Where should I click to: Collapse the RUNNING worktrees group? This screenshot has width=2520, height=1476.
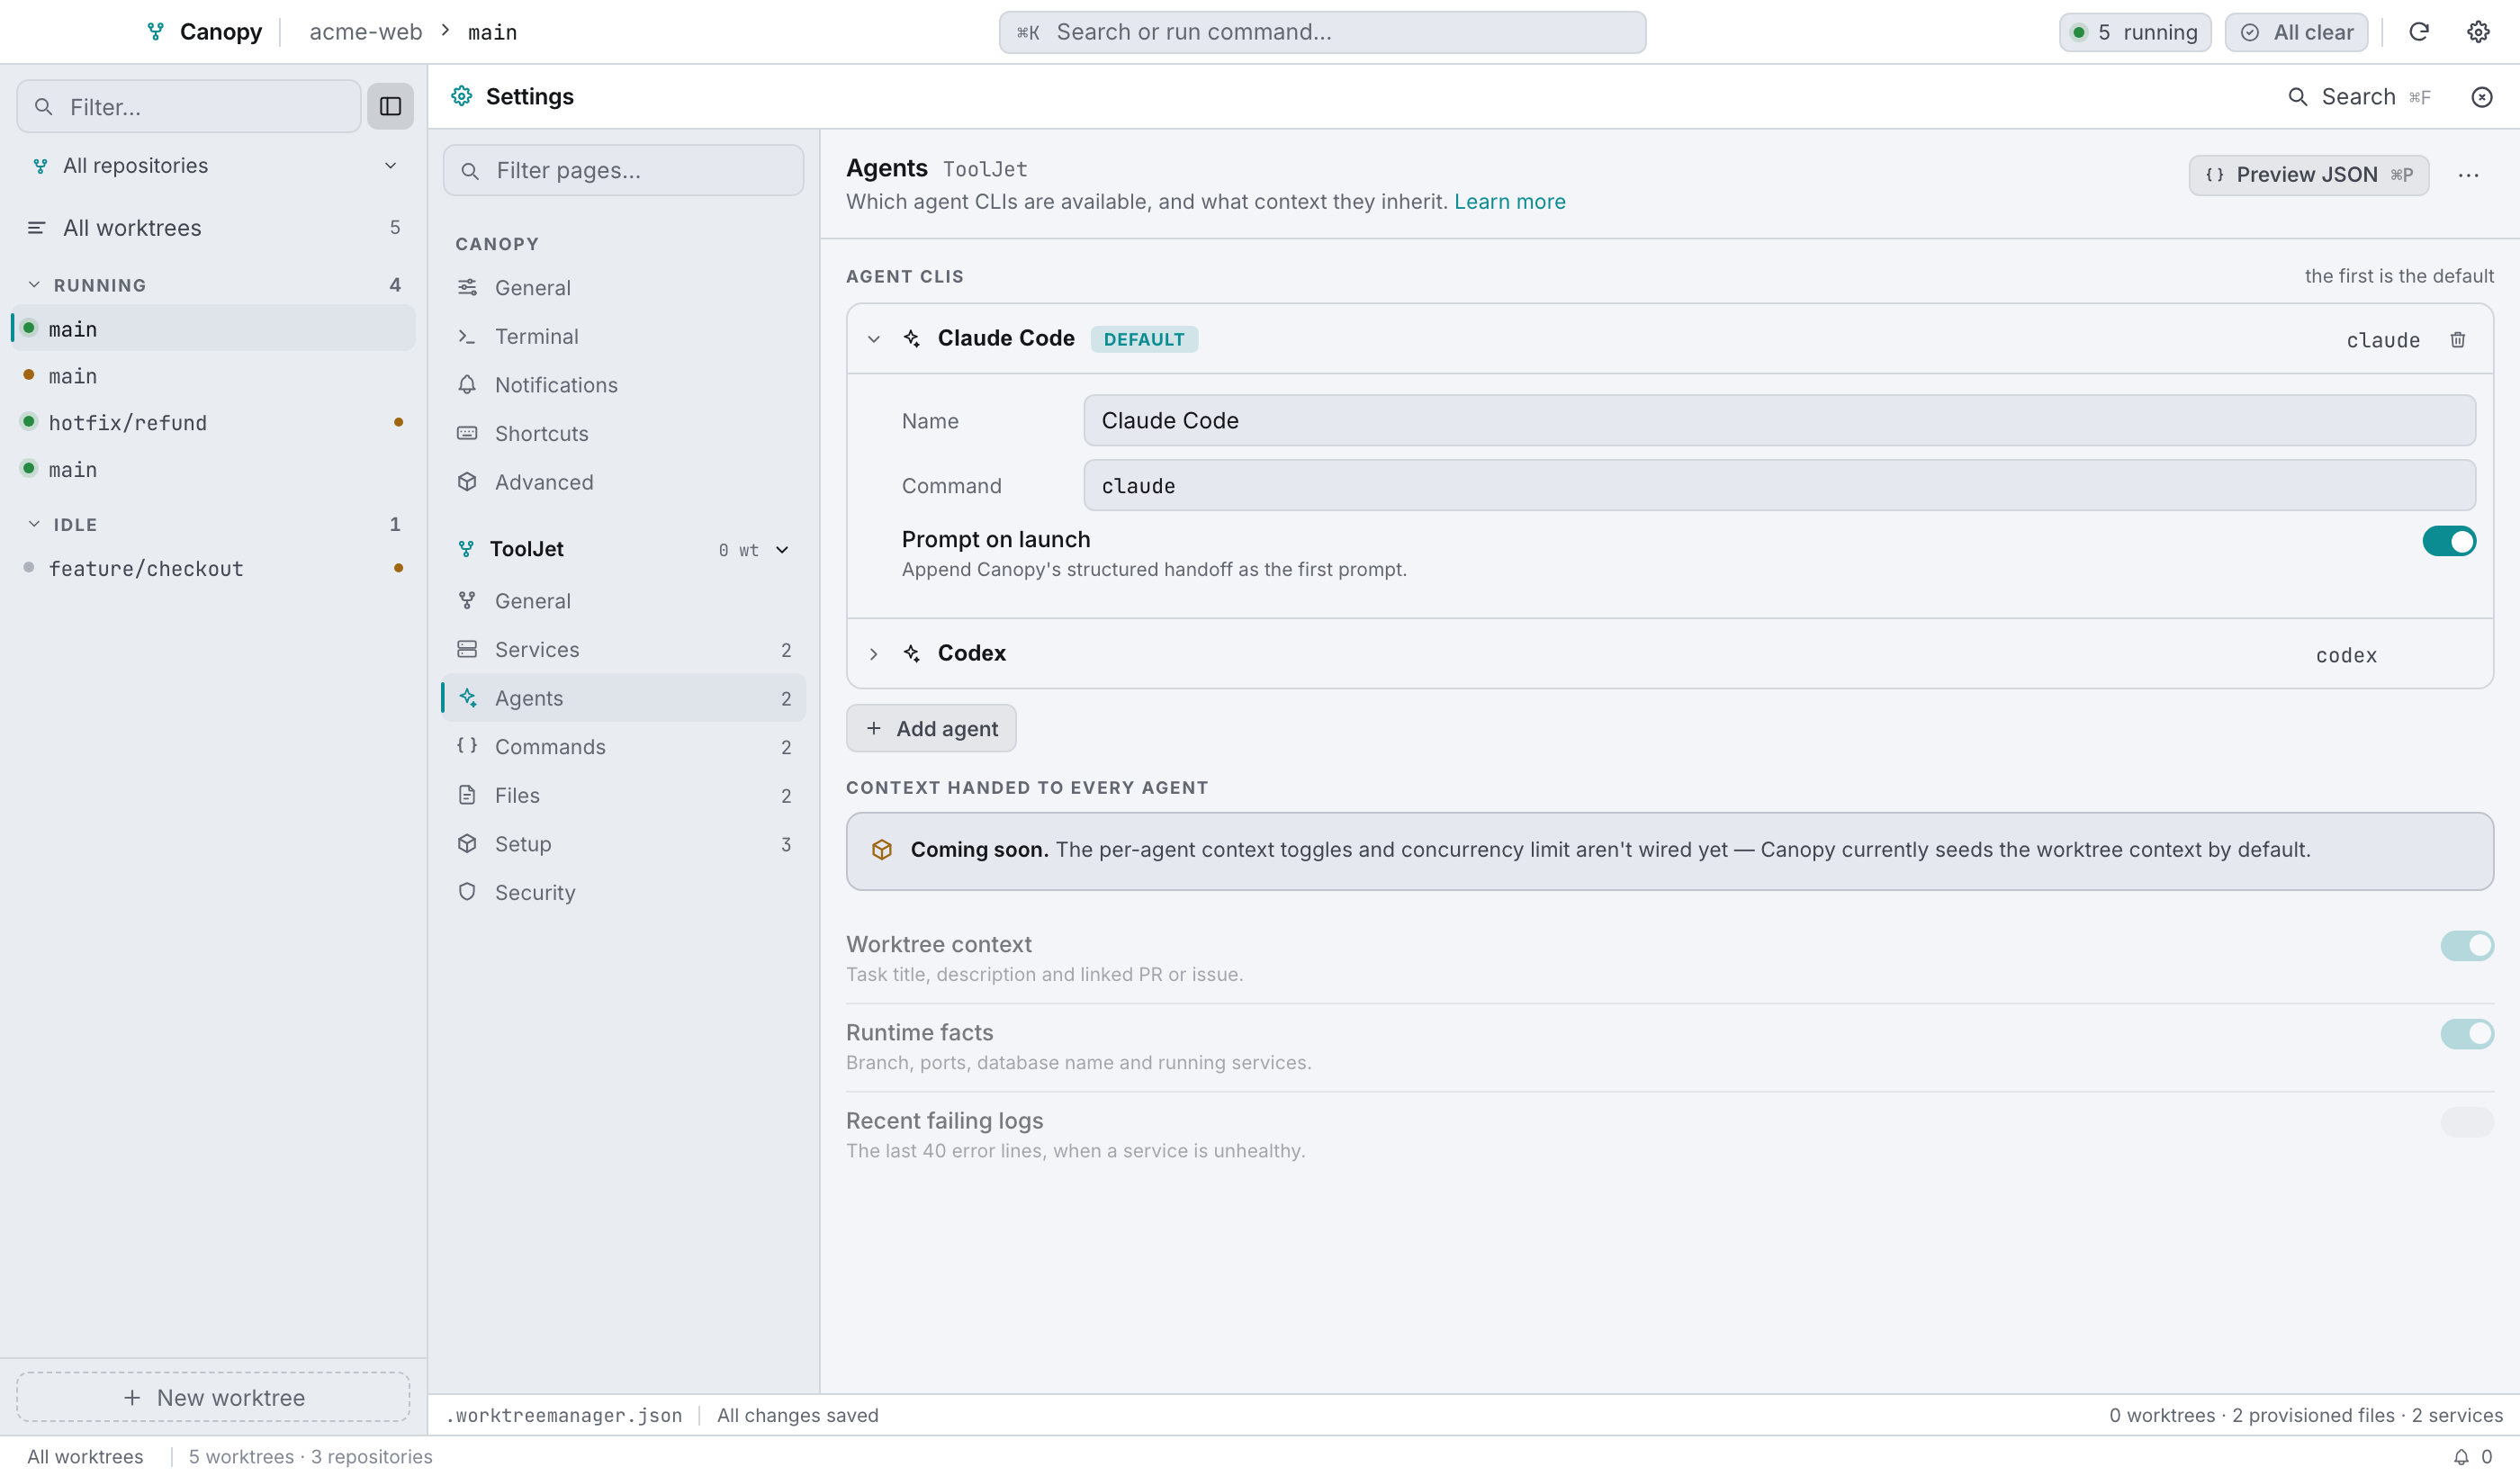point(34,285)
